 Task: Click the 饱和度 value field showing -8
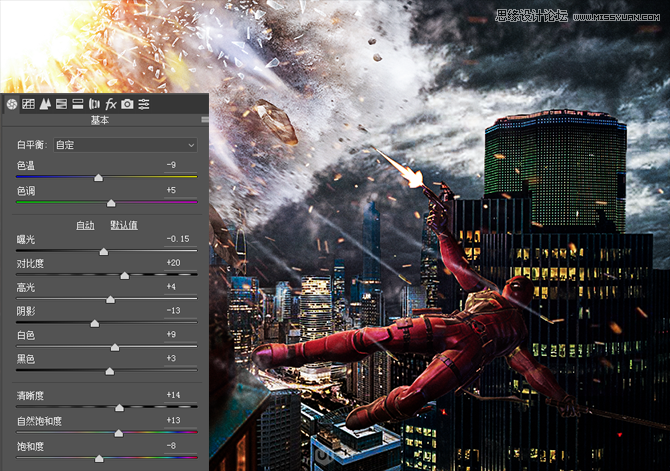[x=180, y=446]
